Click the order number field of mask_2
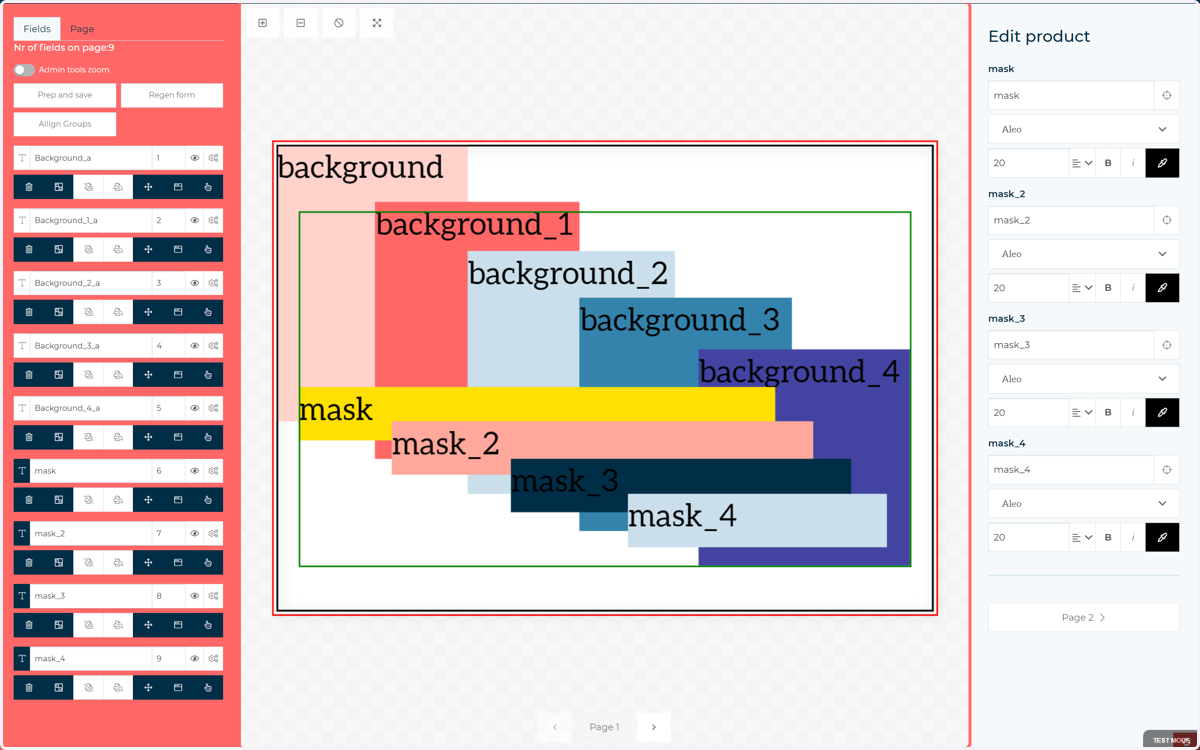The height and width of the screenshot is (750, 1200). point(168,533)
